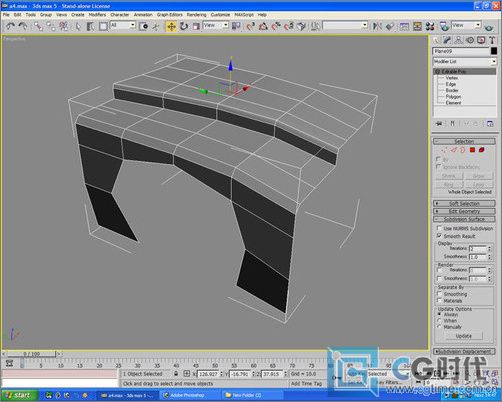
Task: Click the Update button
Action: tap(464, 336)
